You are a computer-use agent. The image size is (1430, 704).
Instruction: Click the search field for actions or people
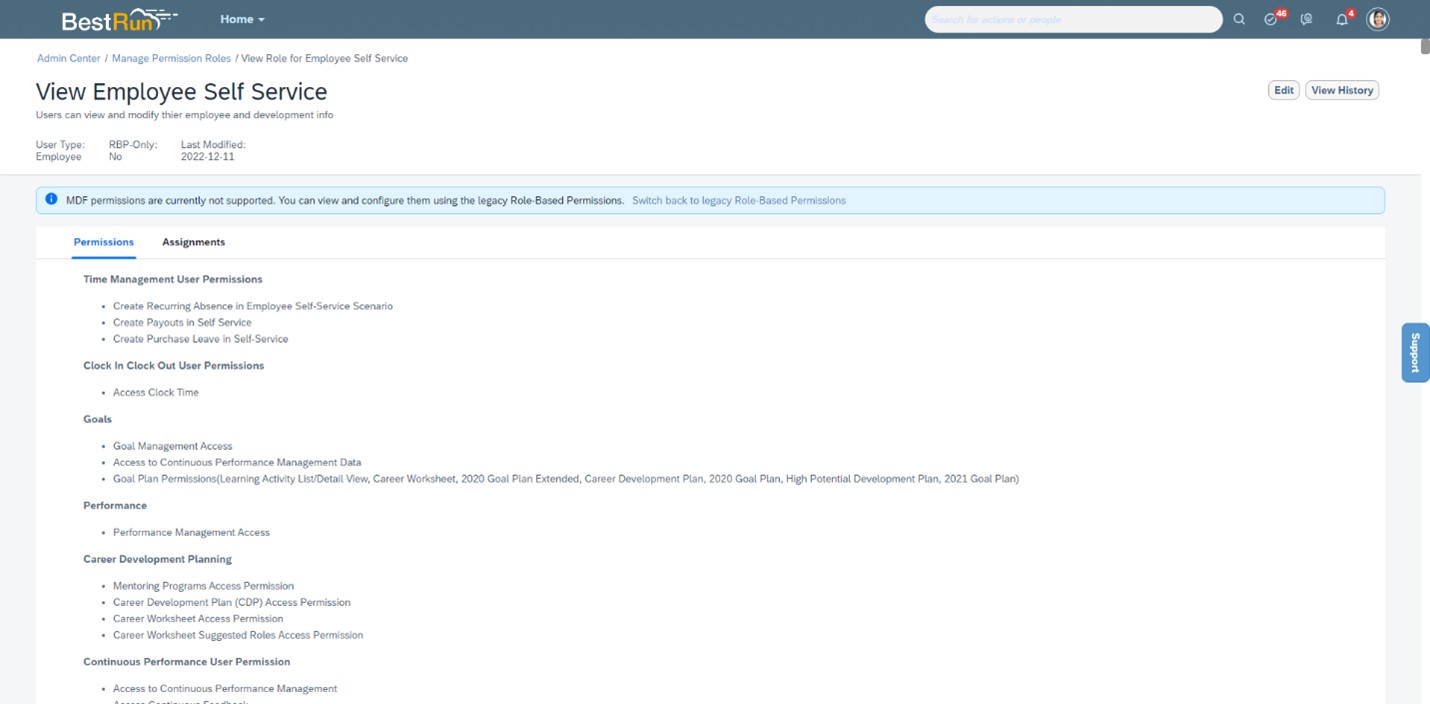click(1073, 19)
